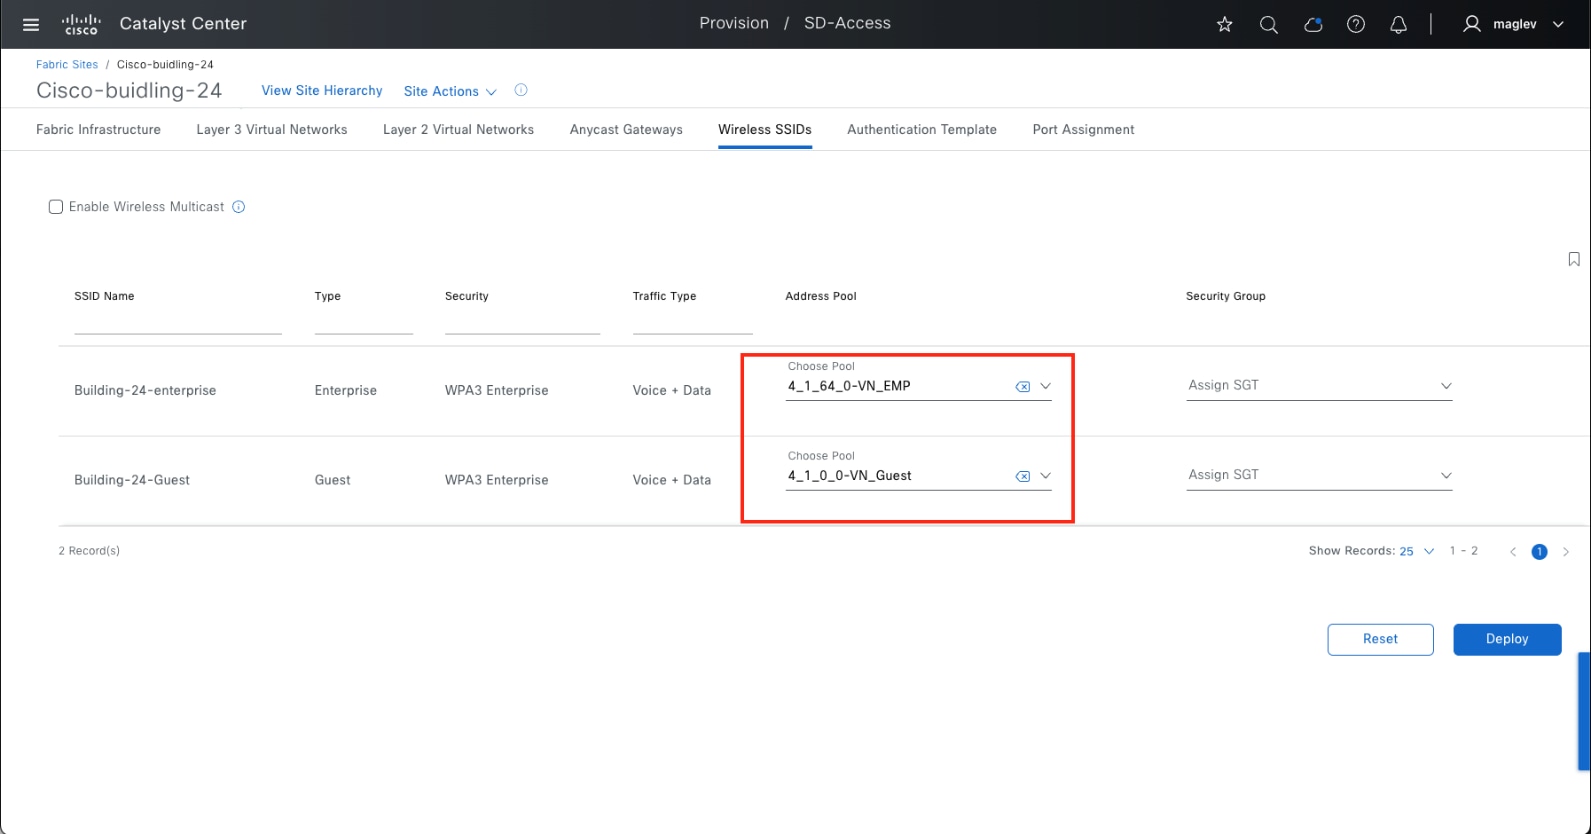
Task: Enable Wireless Multicast checkbox
Action: (56, 207)
